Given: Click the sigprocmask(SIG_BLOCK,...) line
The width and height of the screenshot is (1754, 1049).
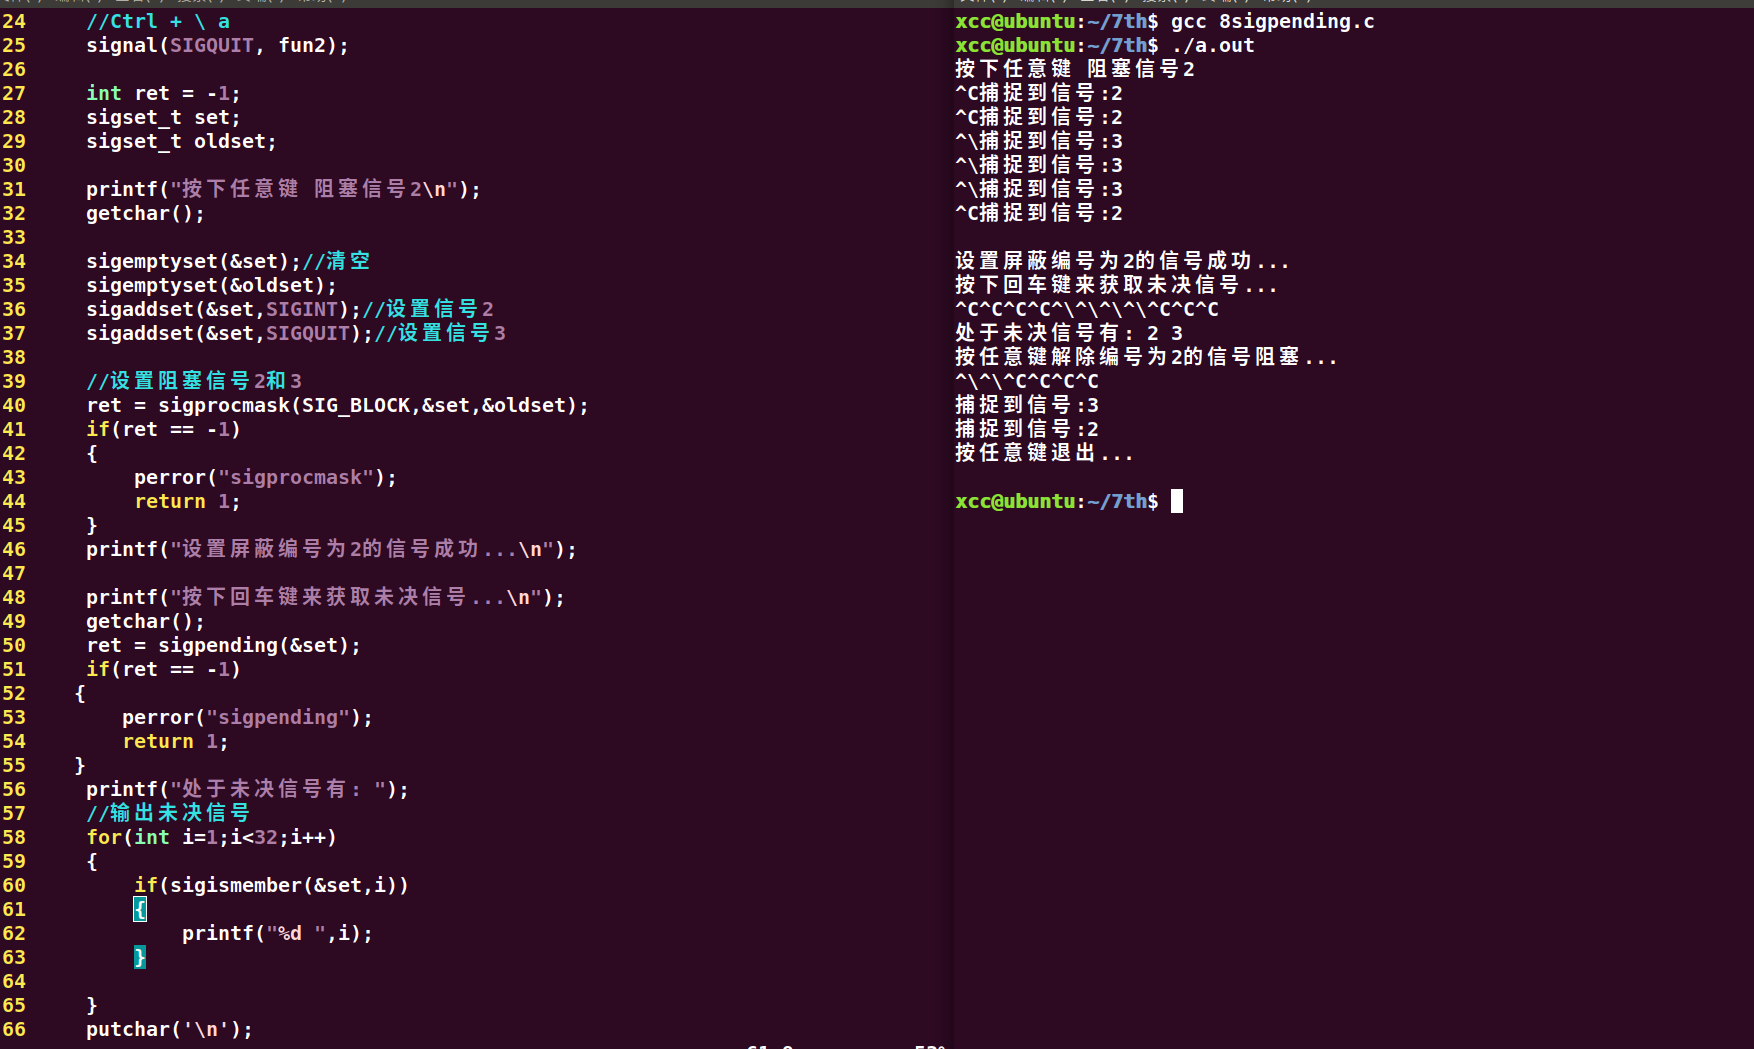Looking at the screenshot, I should pyautogui.click(x=337, y=405).
